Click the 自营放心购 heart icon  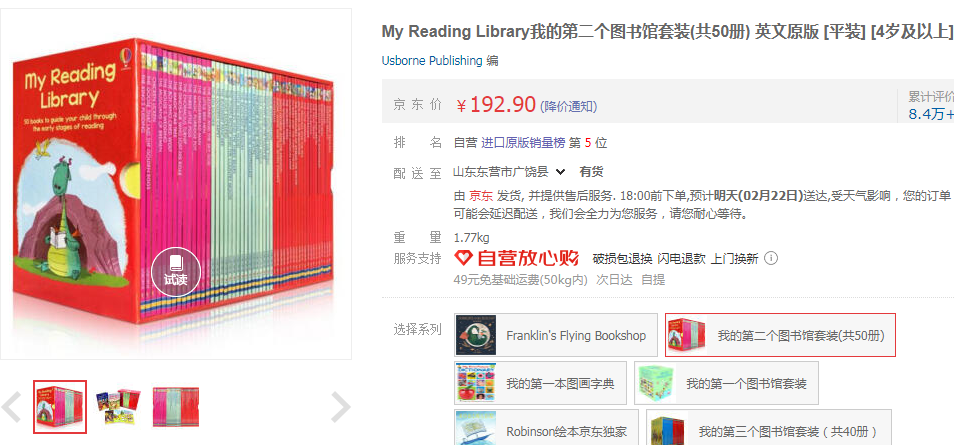[x=464, y=258]
